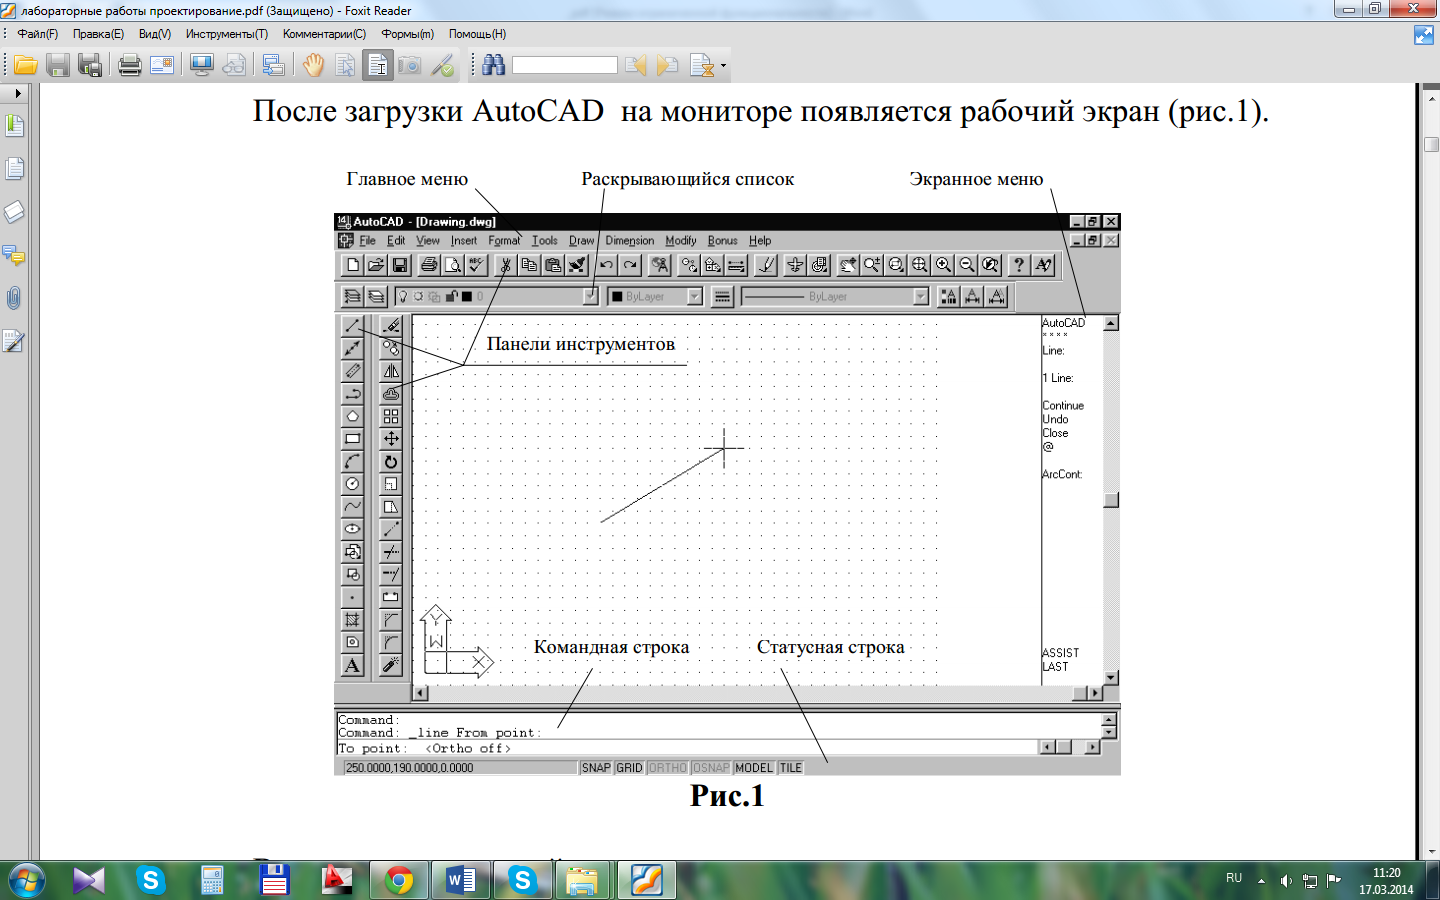The image size is (1440, 900).
Task: Open the Комментарии(C) menu
Action: tap(325, 34)
